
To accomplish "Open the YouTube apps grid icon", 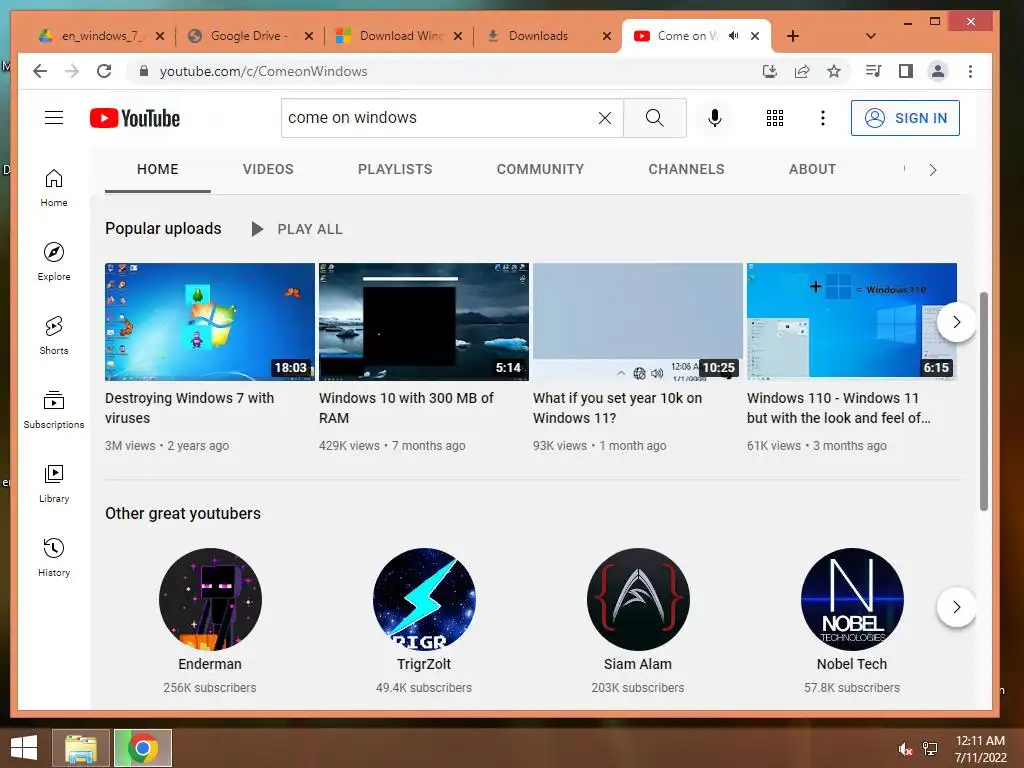I will tap(775, 118).
